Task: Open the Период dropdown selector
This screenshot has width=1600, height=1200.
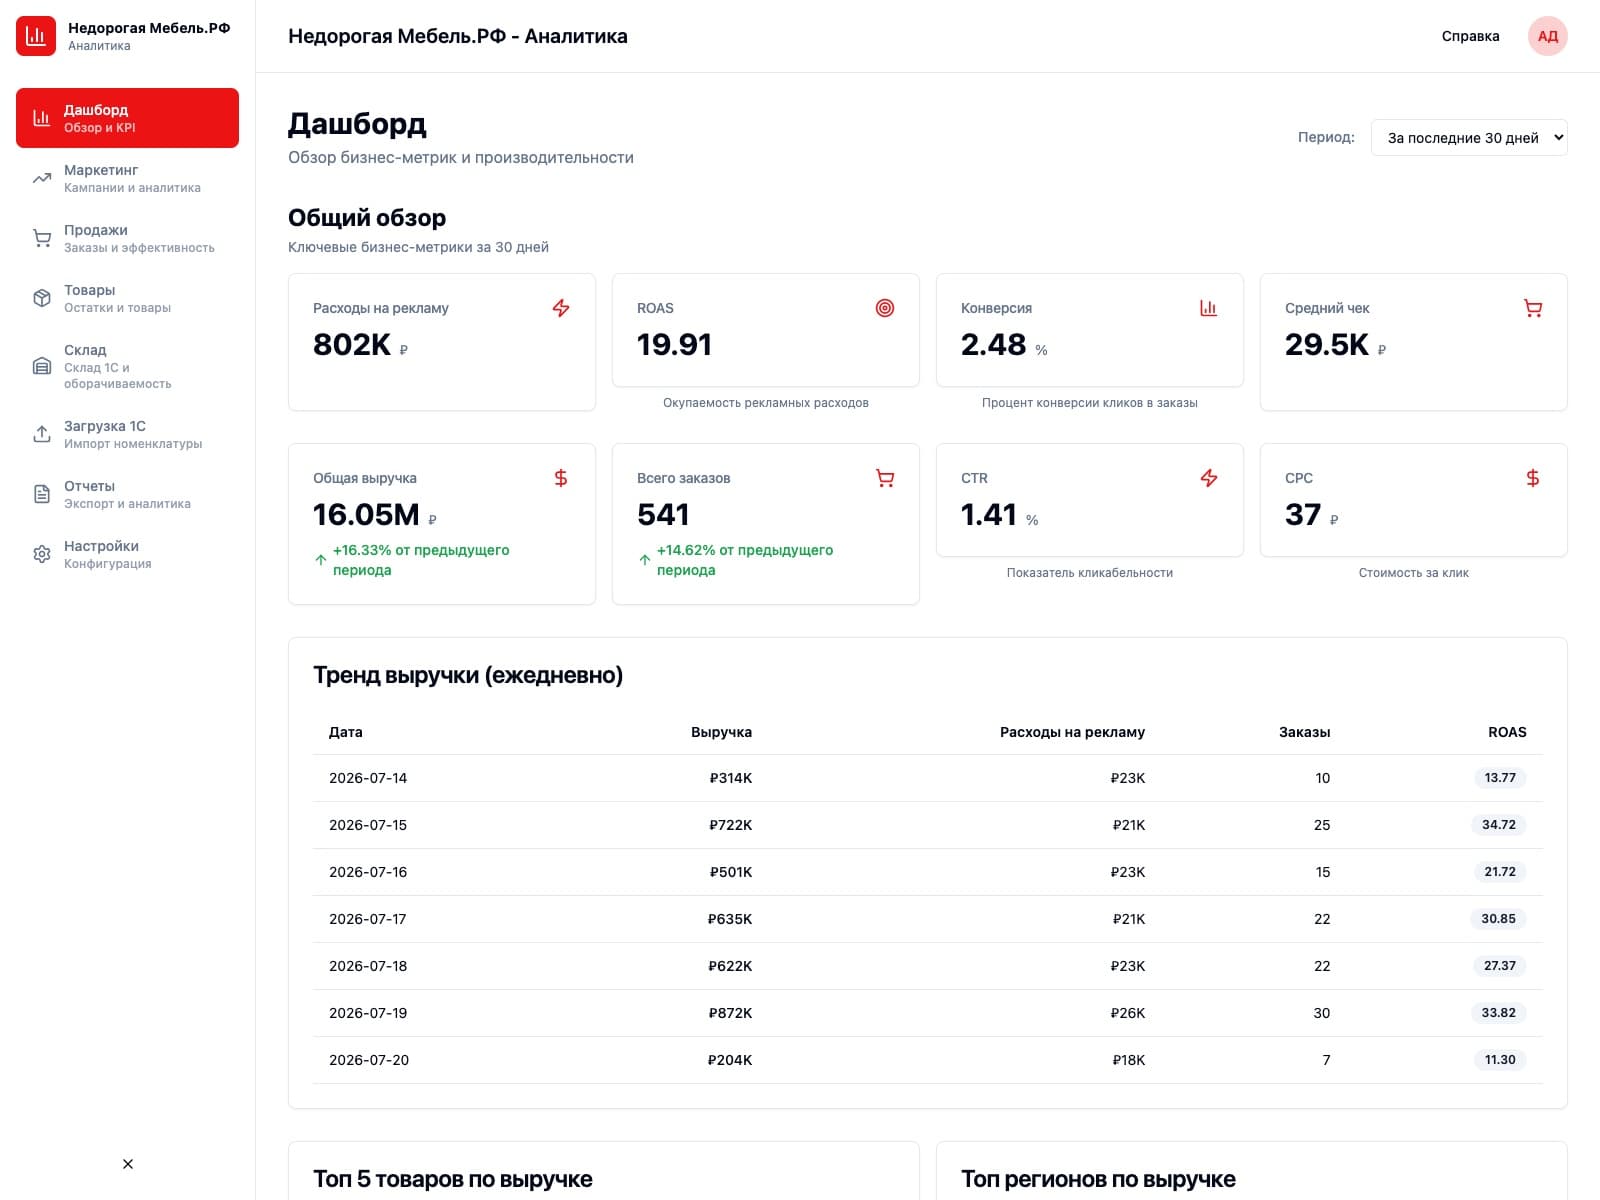Action: pyautogui.click(x=1469, y=138)
